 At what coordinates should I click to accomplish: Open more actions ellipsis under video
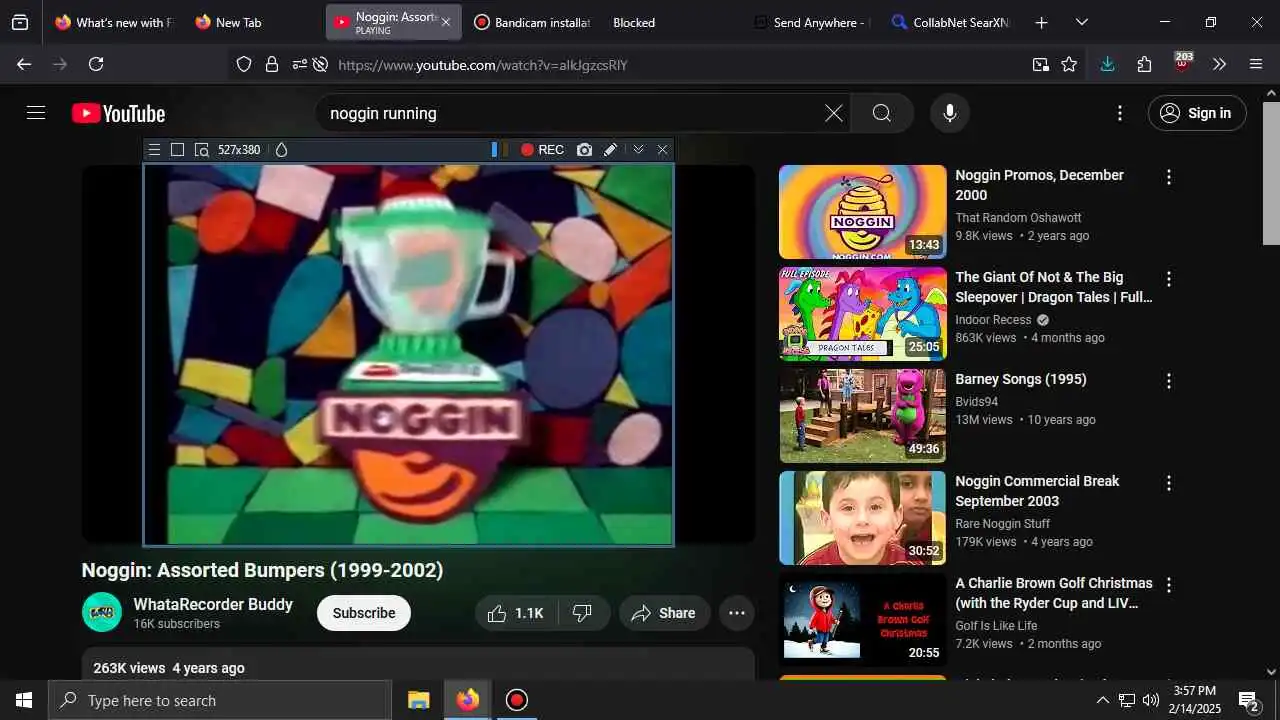click(x=737, y=613)
